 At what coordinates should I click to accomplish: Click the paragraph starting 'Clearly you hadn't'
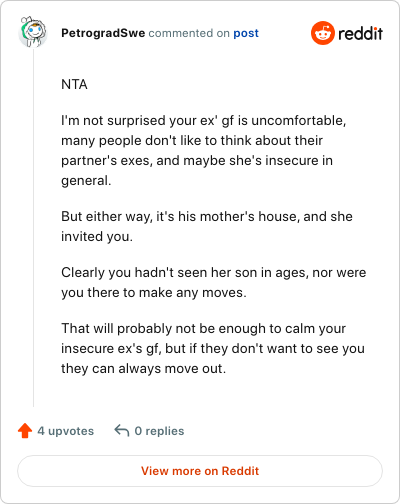214,282
